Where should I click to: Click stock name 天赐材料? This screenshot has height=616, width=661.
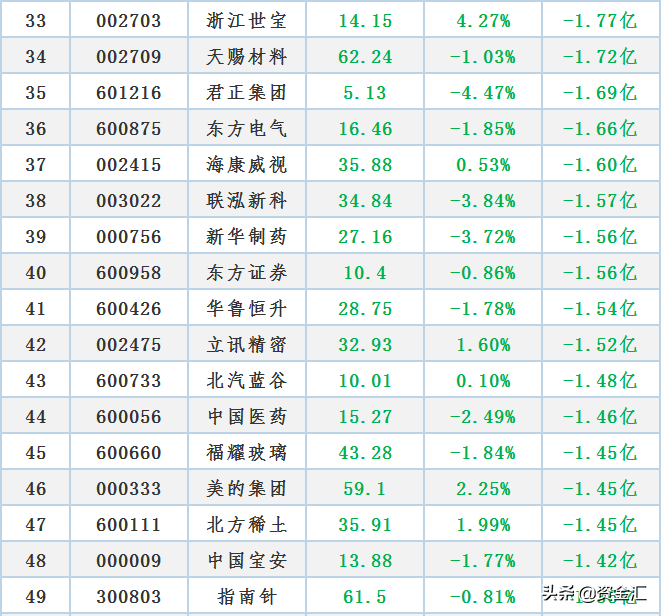point(247,56)
